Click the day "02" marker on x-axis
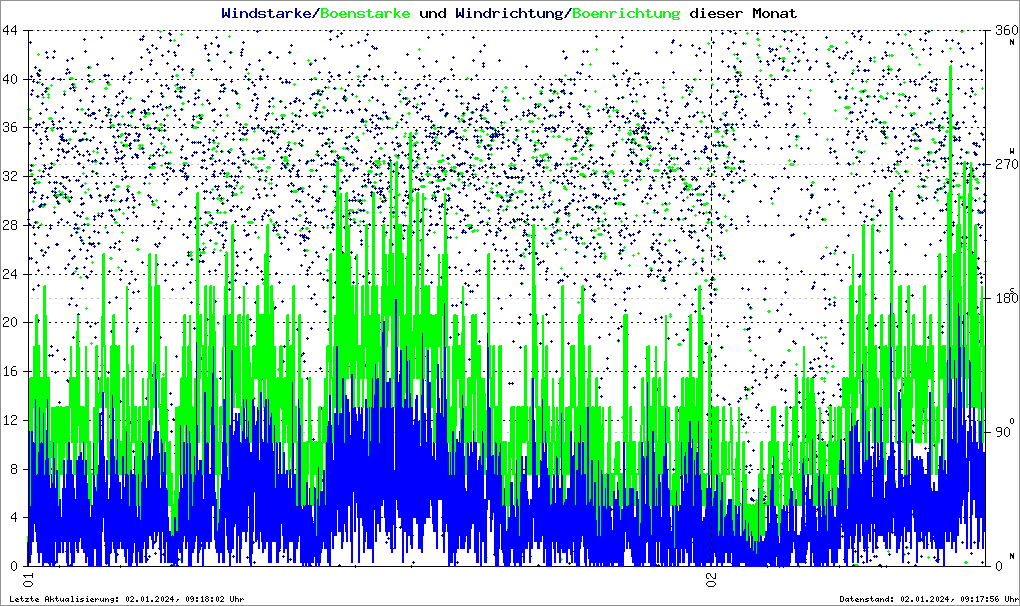The image size is (1020, 606). pos(711,580)
